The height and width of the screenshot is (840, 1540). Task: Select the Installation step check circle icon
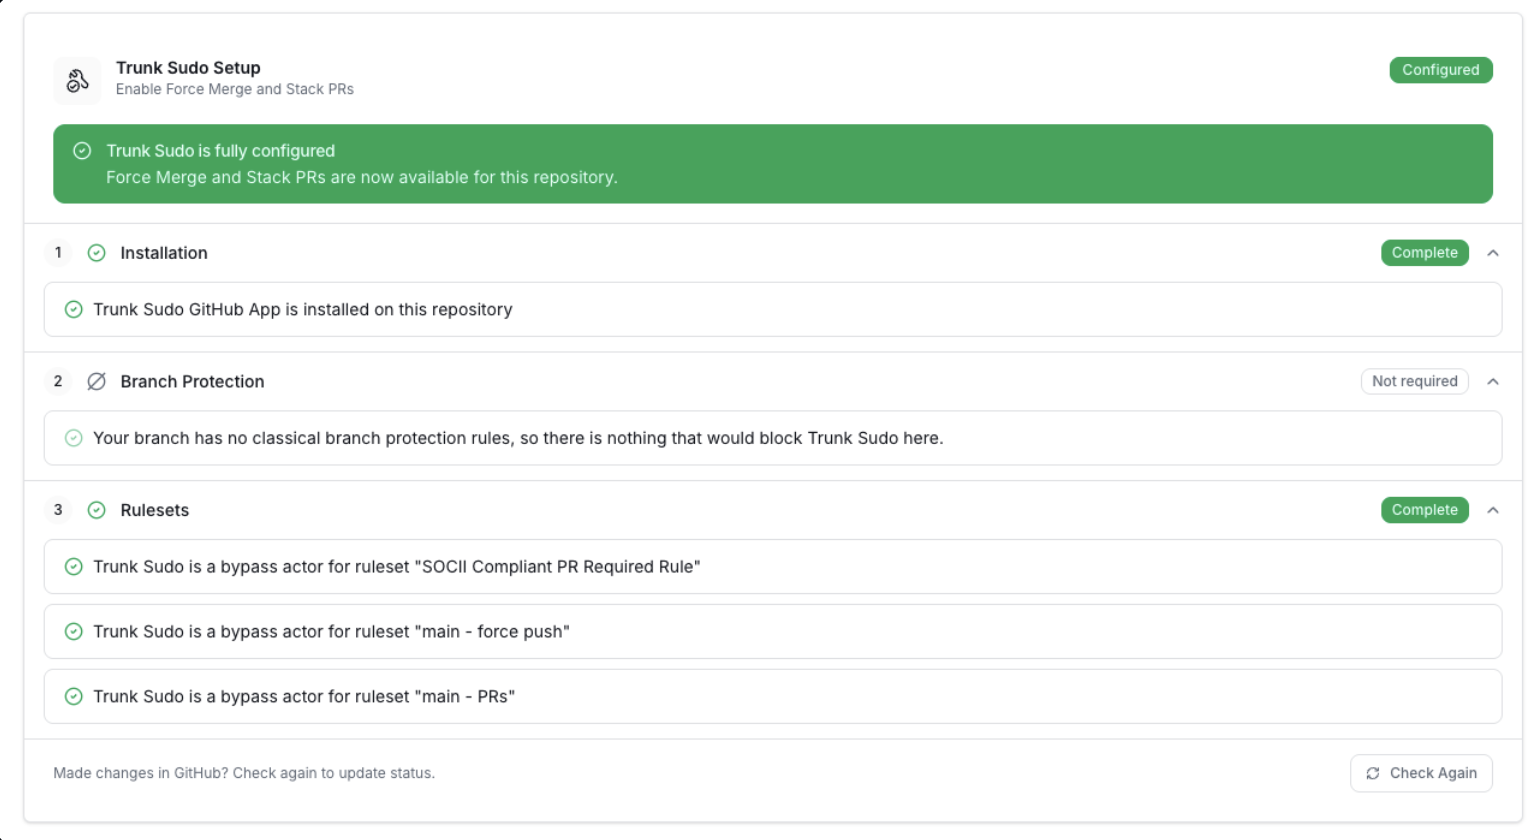click(96, 253)
